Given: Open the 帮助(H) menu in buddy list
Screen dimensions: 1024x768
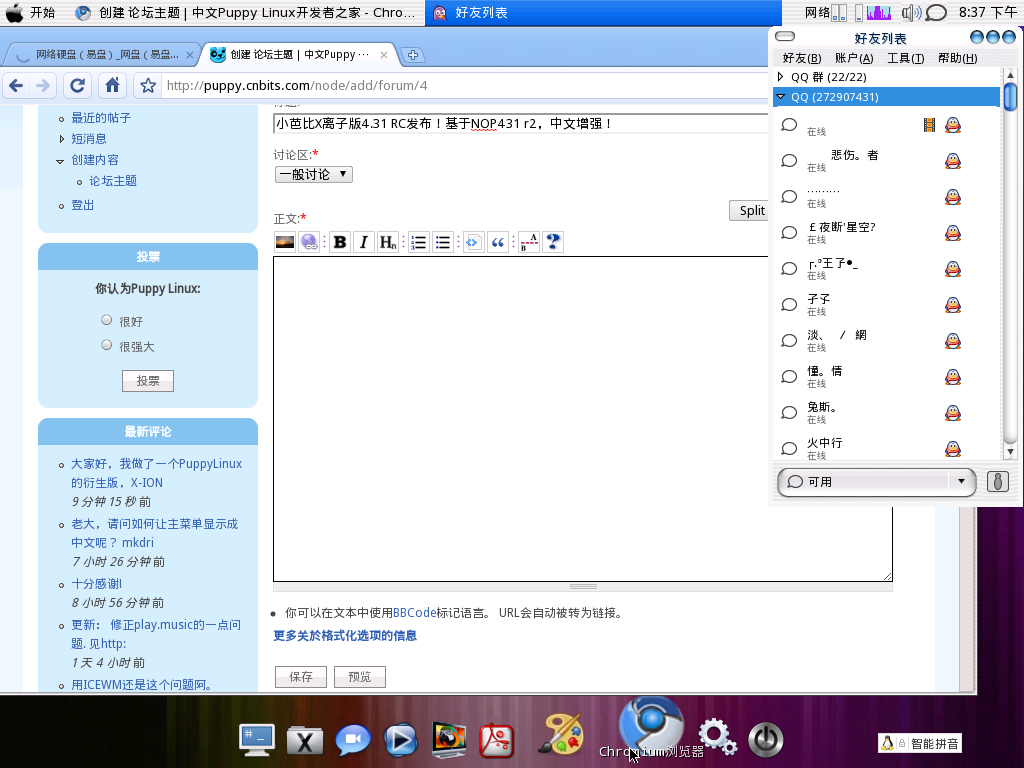Looking at the screenshot, I should (957, 58).
